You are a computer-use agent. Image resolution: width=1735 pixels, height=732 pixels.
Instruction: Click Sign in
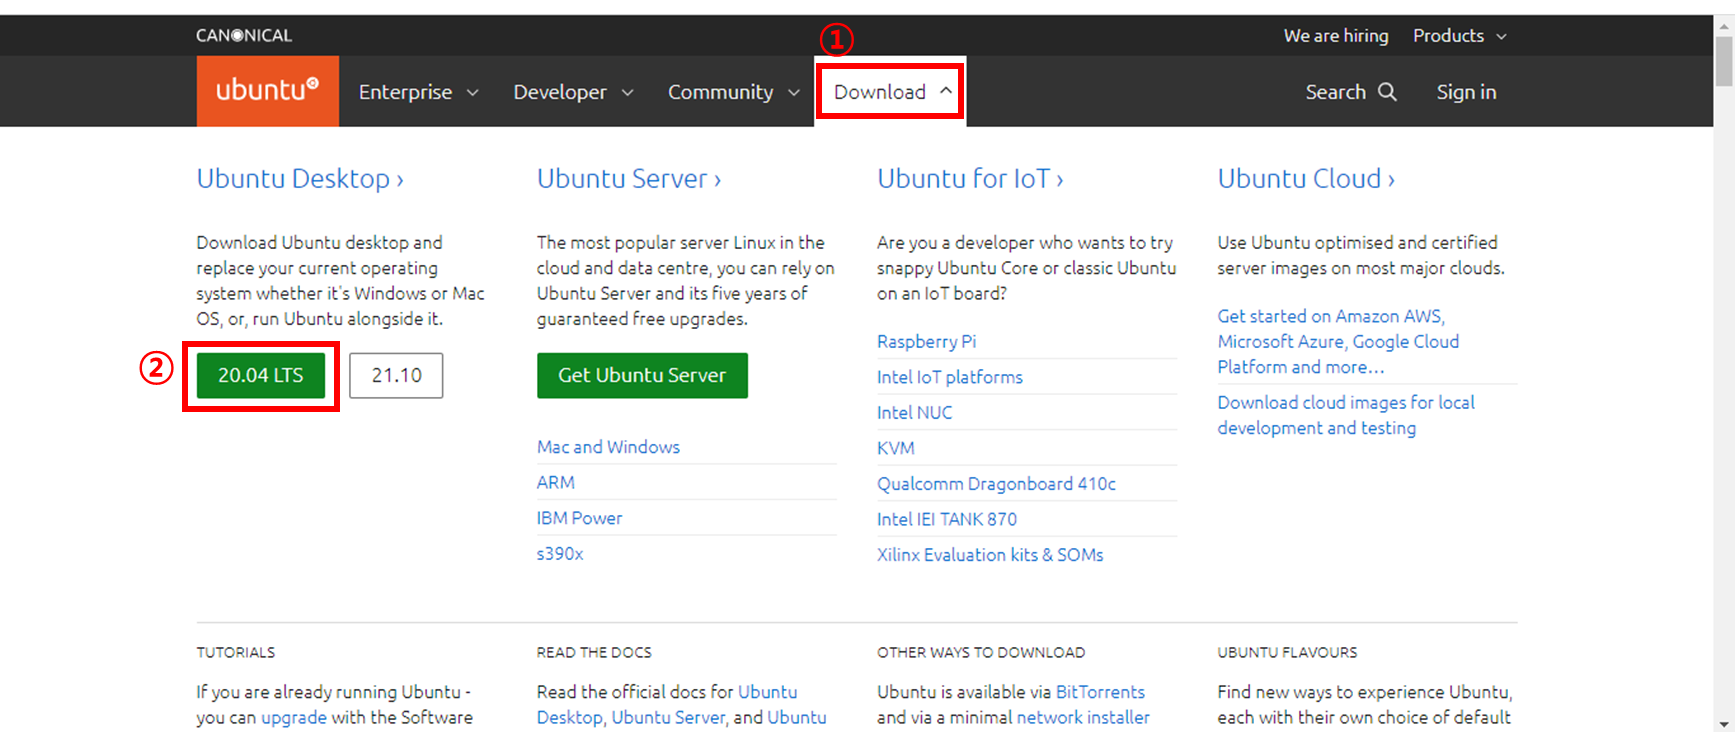point(1466,92)
